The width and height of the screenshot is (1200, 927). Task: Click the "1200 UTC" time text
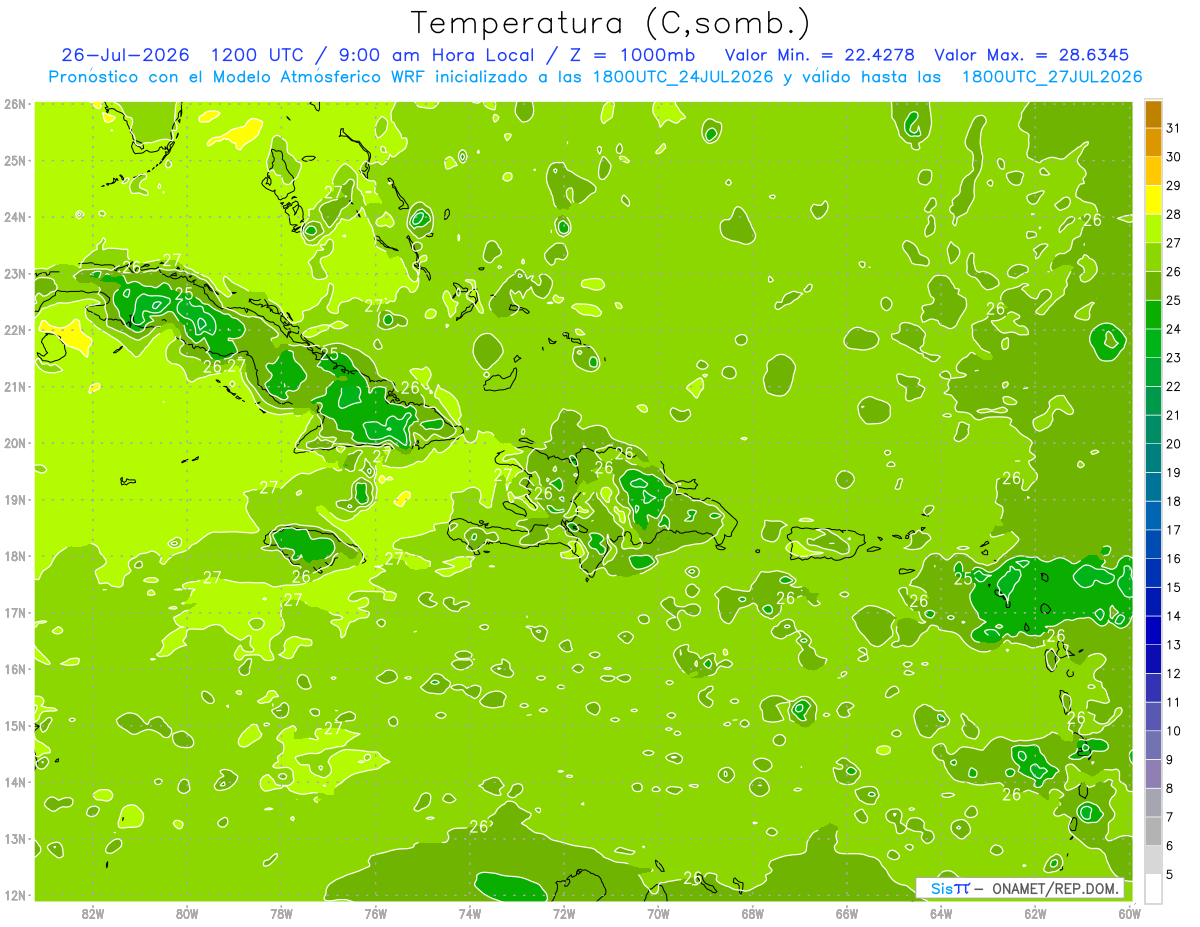tap(258, 55)
